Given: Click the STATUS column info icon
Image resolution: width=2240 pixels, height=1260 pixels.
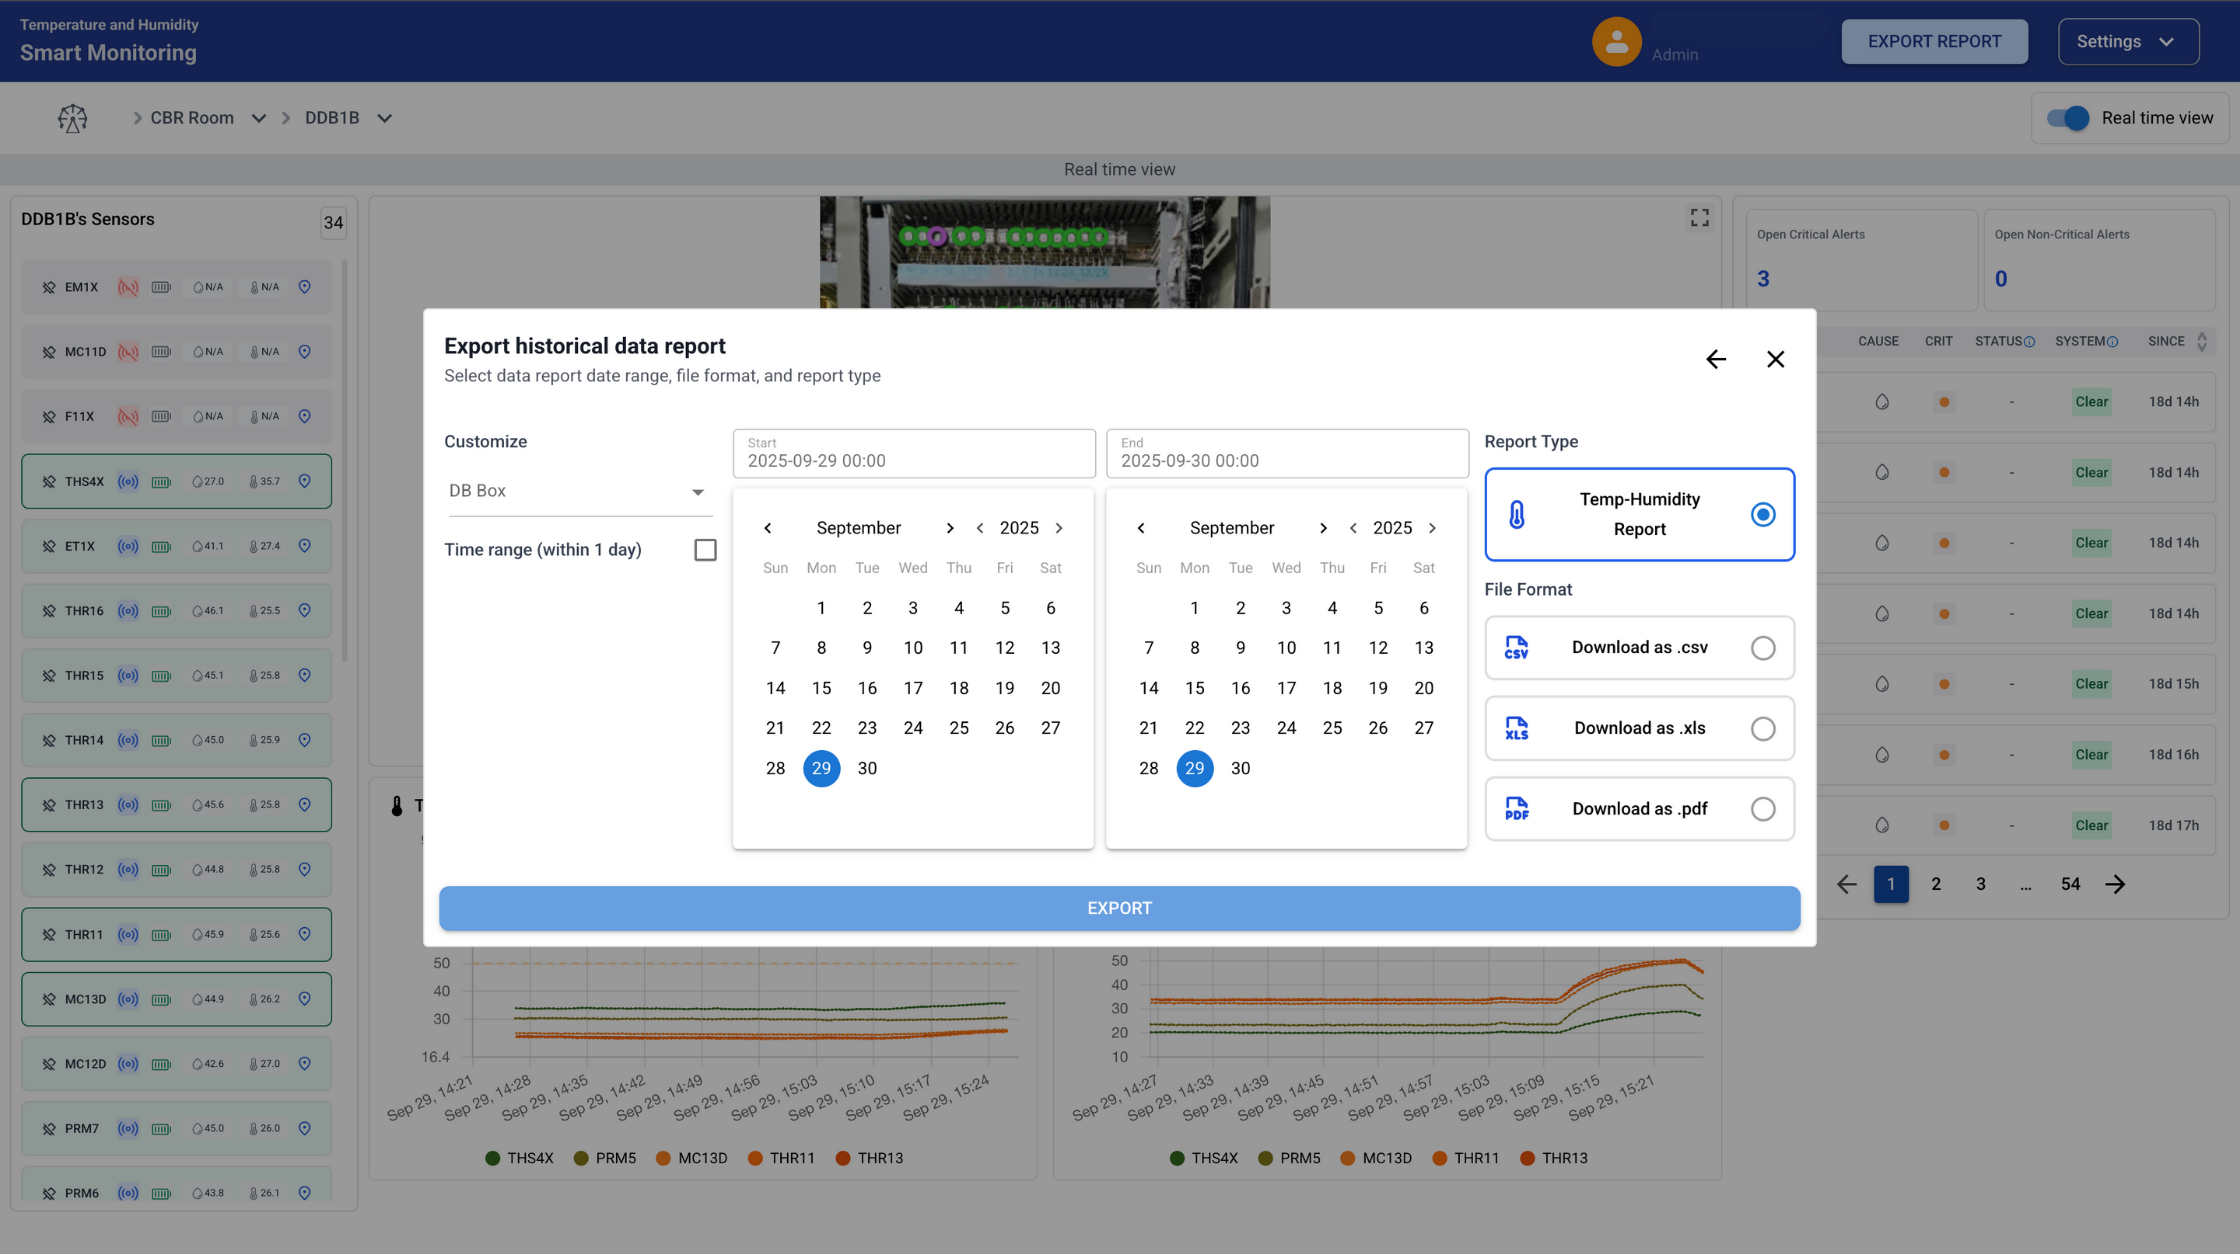Looking at the screenshot, I should tap(2029, 342).
